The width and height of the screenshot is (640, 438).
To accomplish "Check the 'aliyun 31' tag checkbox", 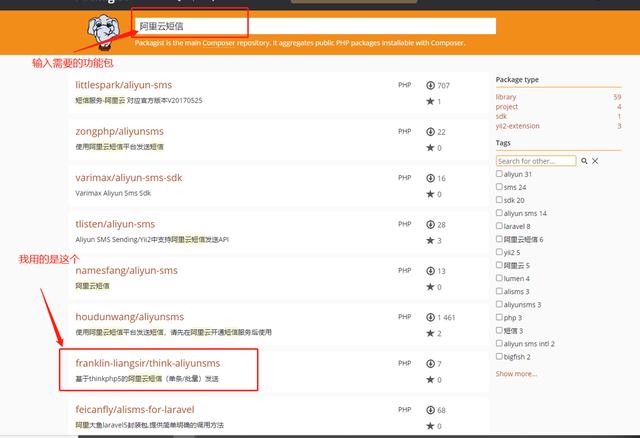I will tap(500, 174).
